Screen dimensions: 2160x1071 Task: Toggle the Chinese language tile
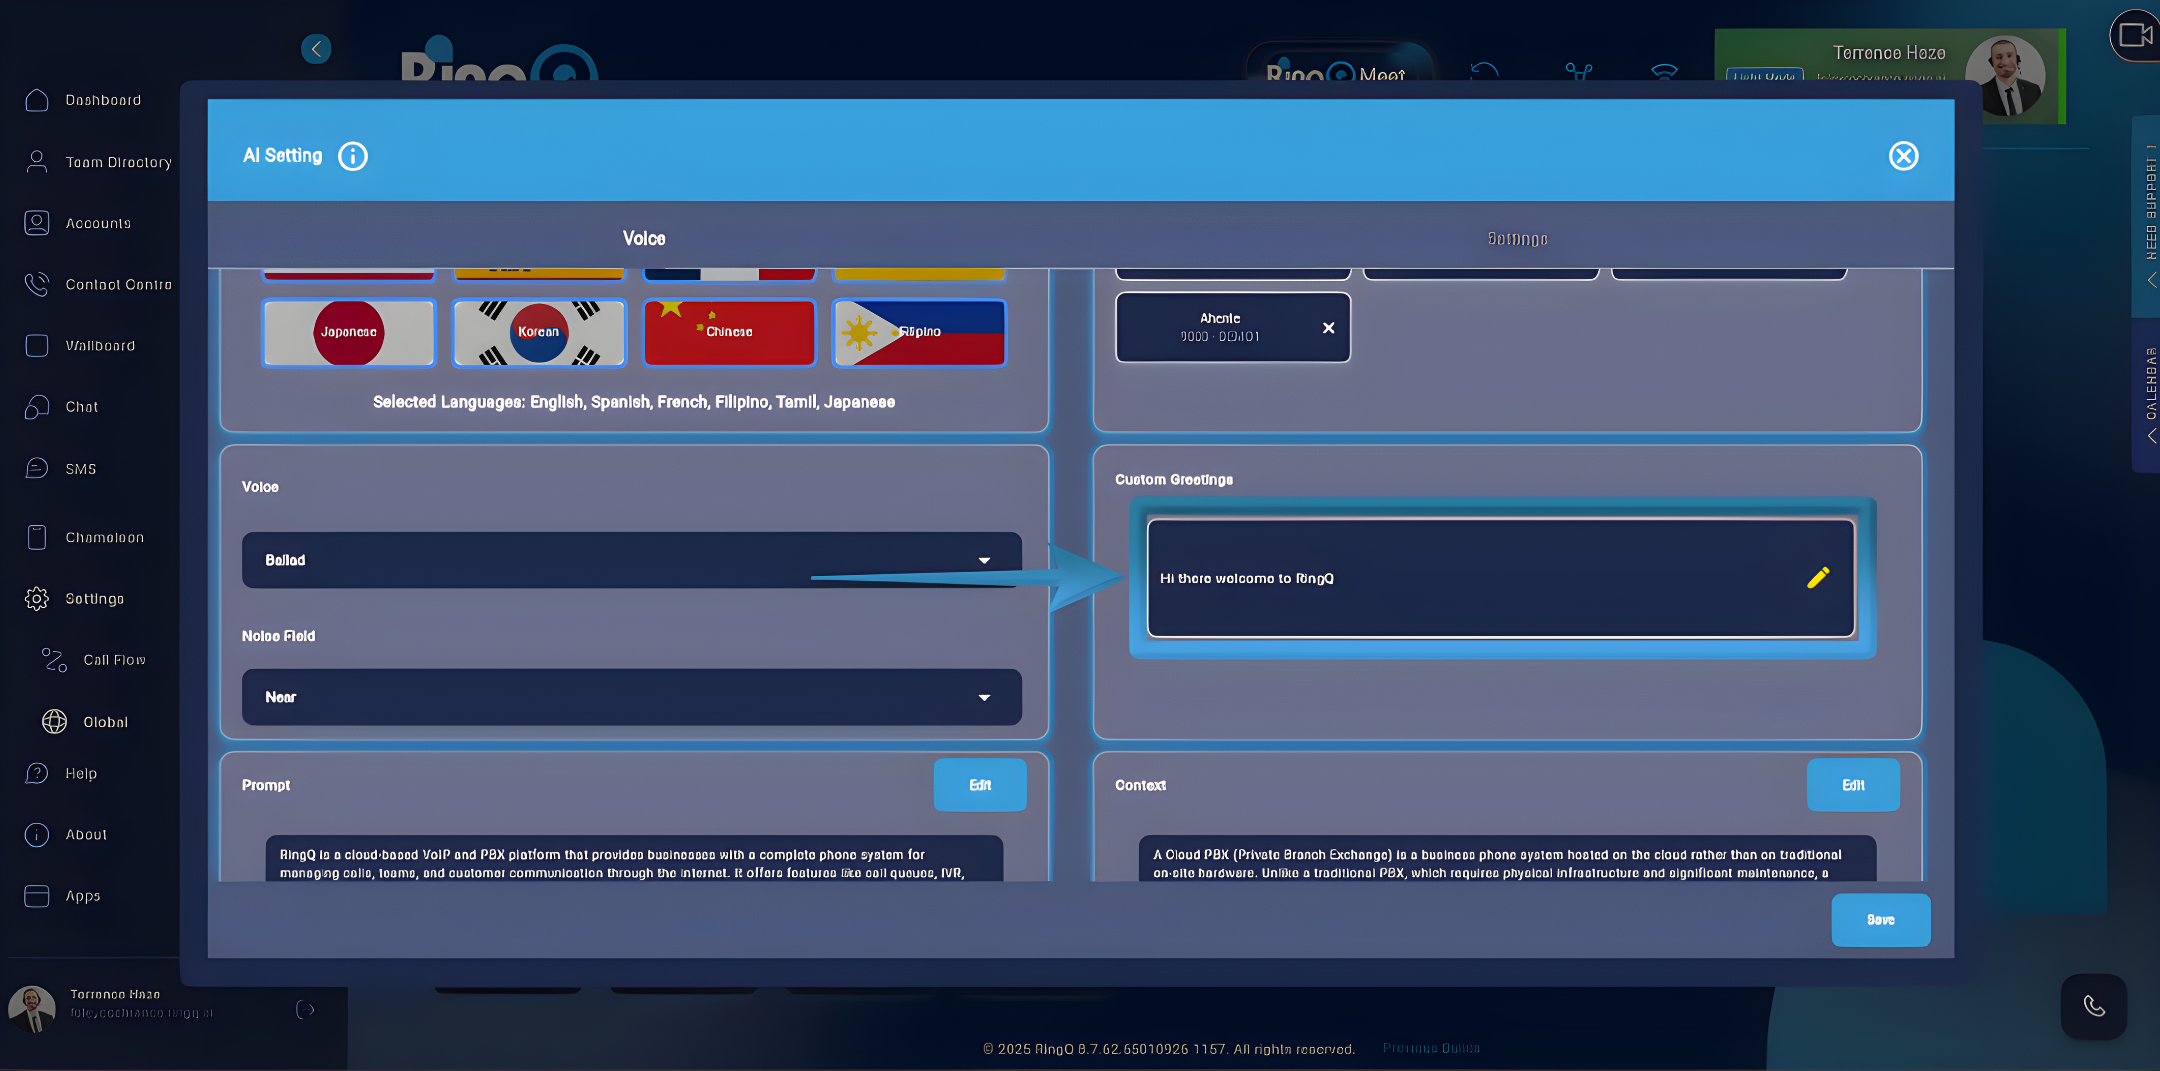pyautogui.click(x=728, y=332)
